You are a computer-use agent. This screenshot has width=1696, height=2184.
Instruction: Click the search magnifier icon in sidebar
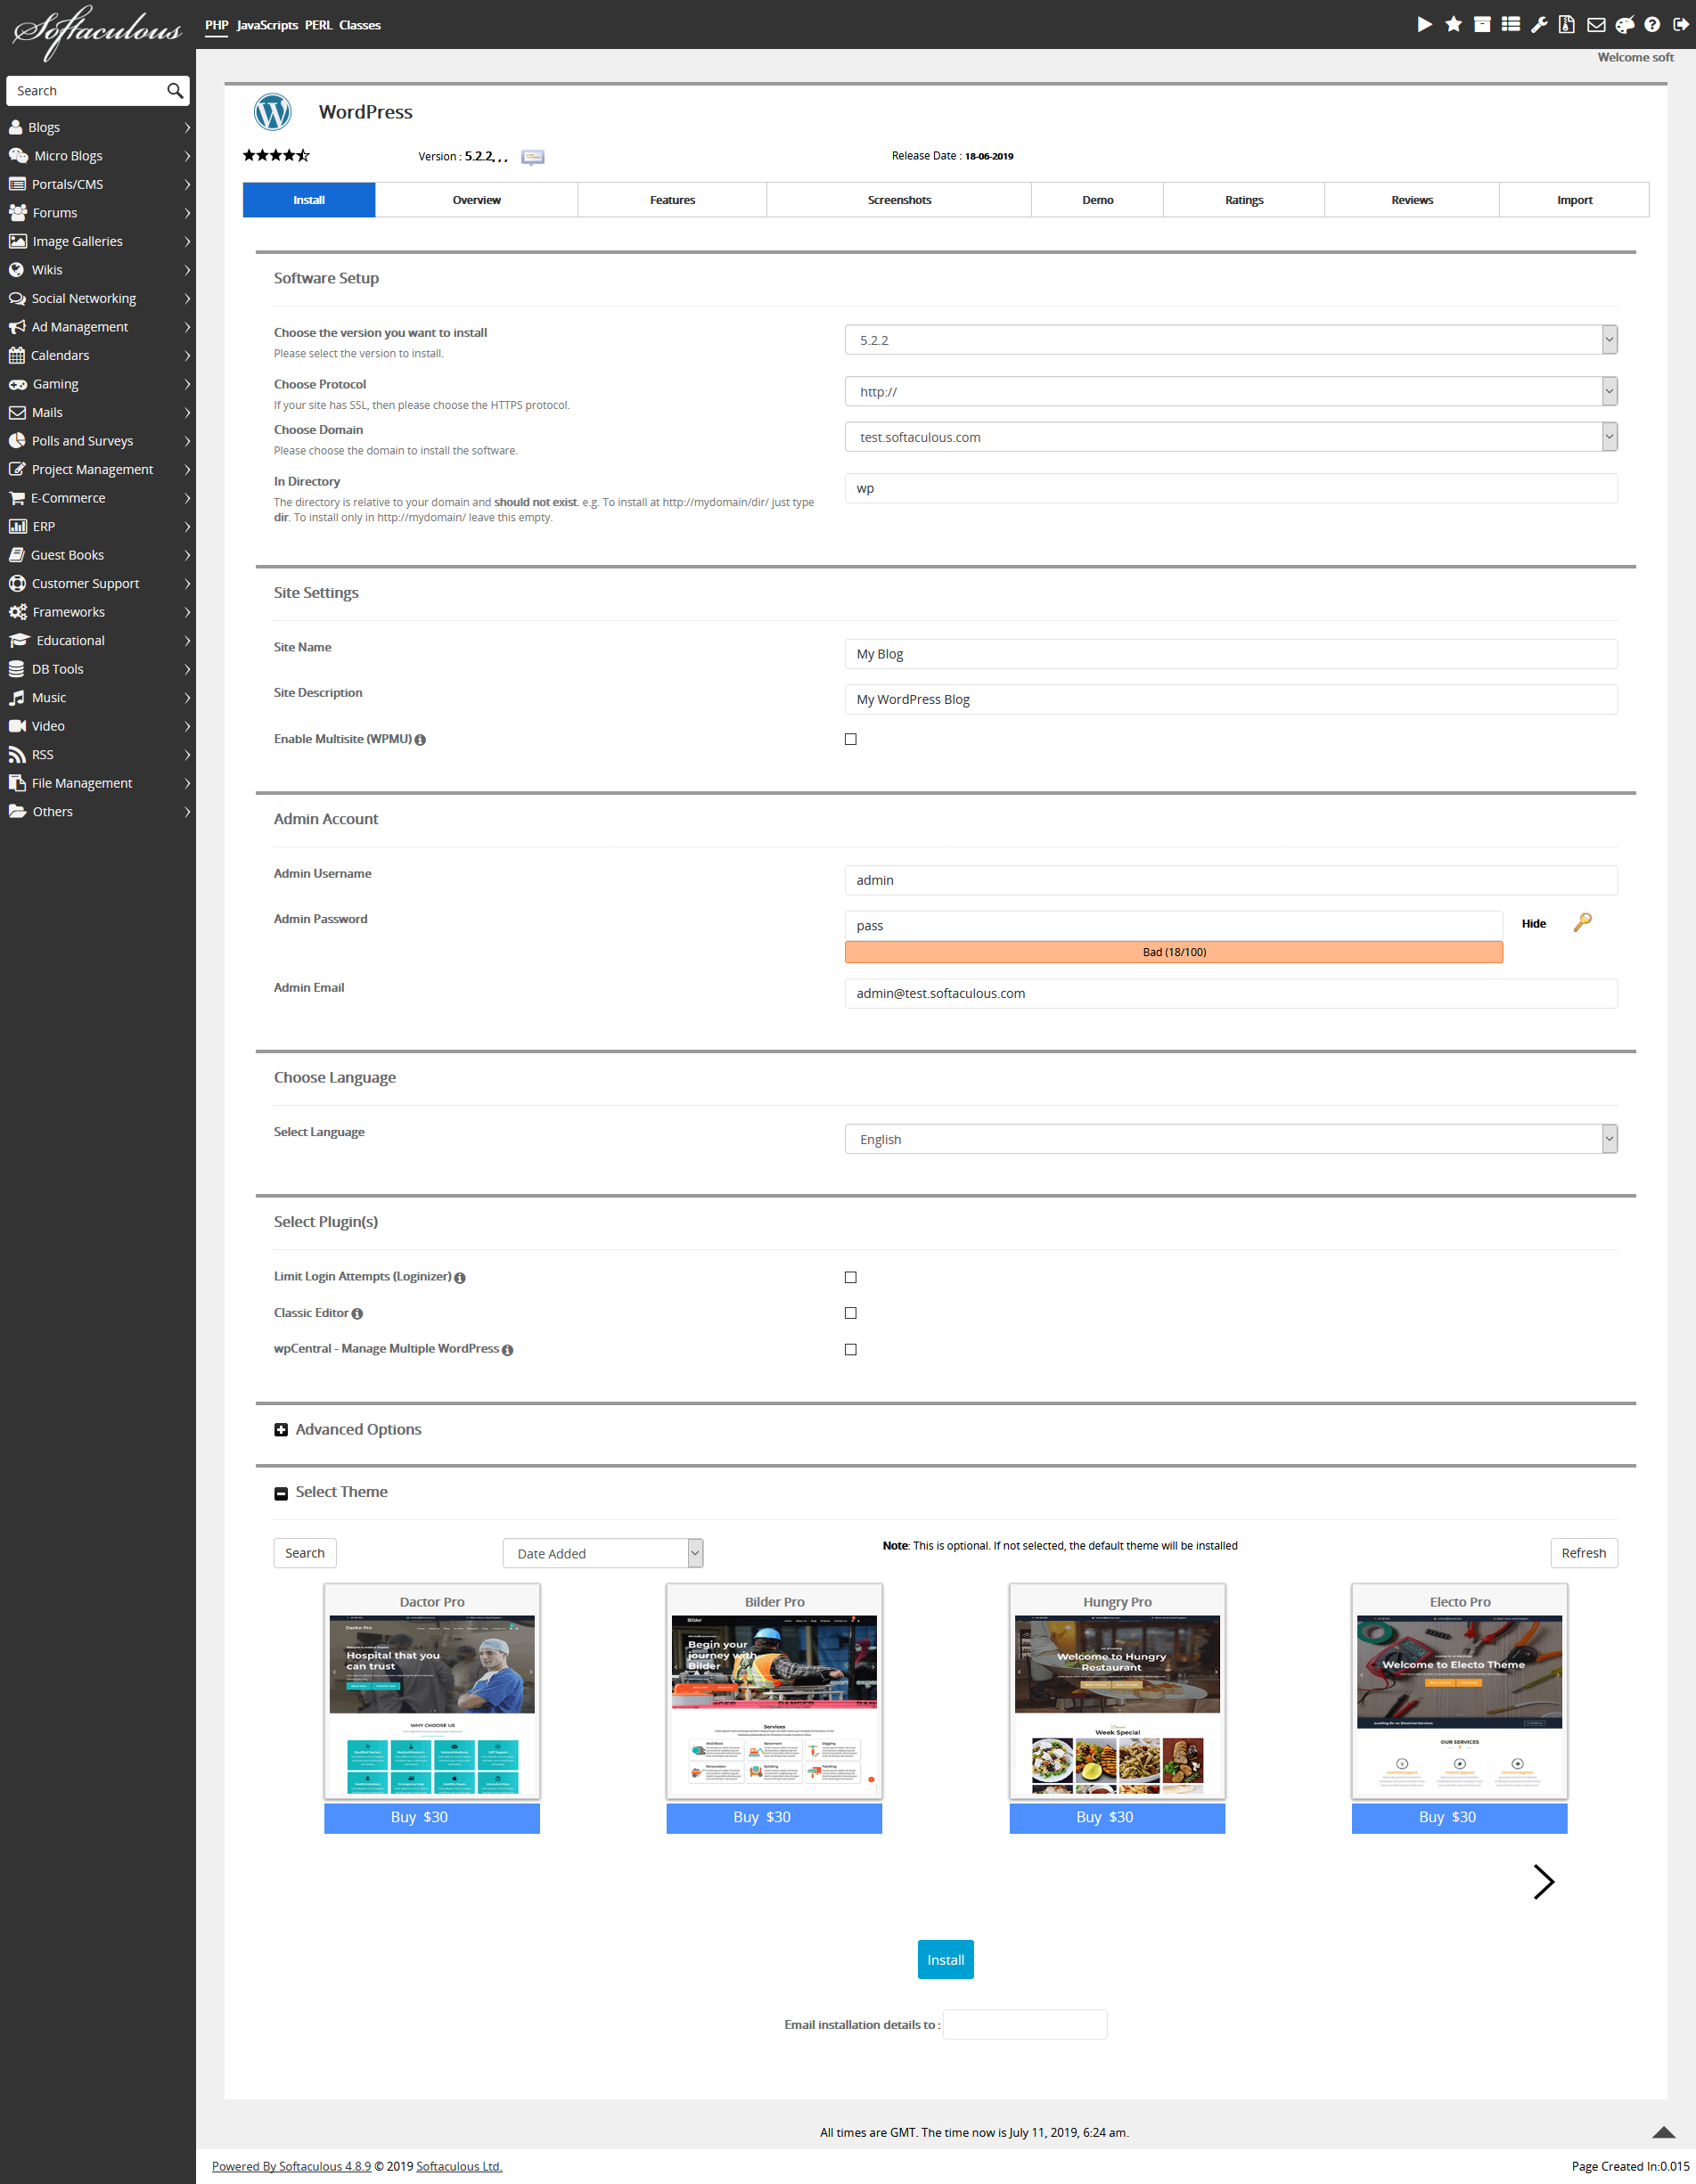click(175, 91)
